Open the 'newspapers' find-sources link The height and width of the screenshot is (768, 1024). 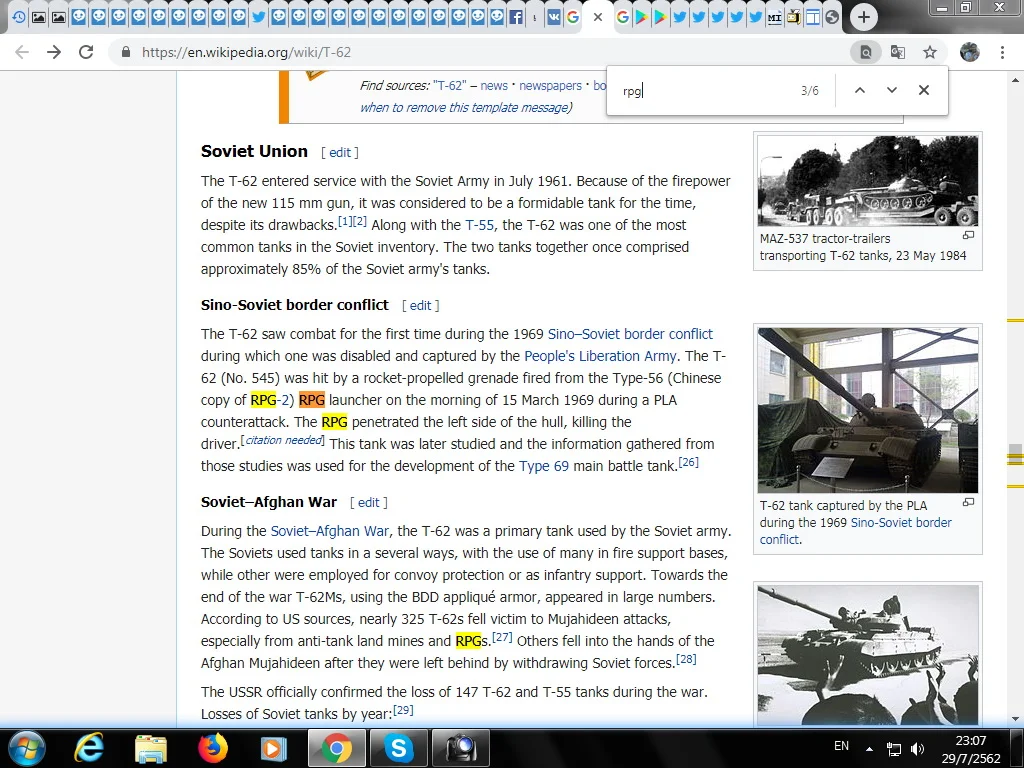(x=550, y=86)
